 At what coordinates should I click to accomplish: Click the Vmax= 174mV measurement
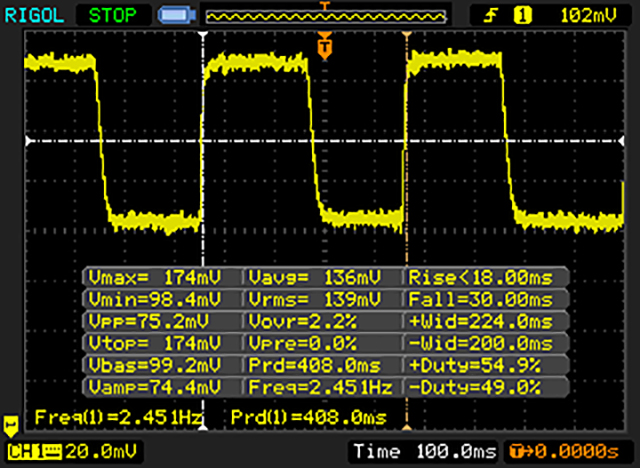[x=155, y=278]
